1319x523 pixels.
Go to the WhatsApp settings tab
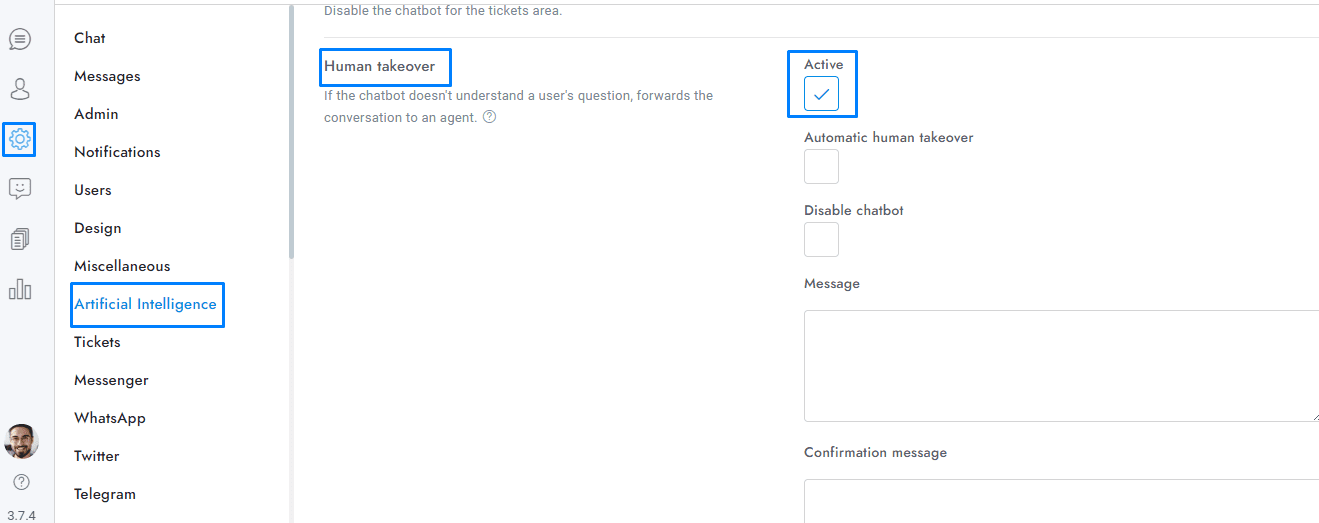coord(110,418)
